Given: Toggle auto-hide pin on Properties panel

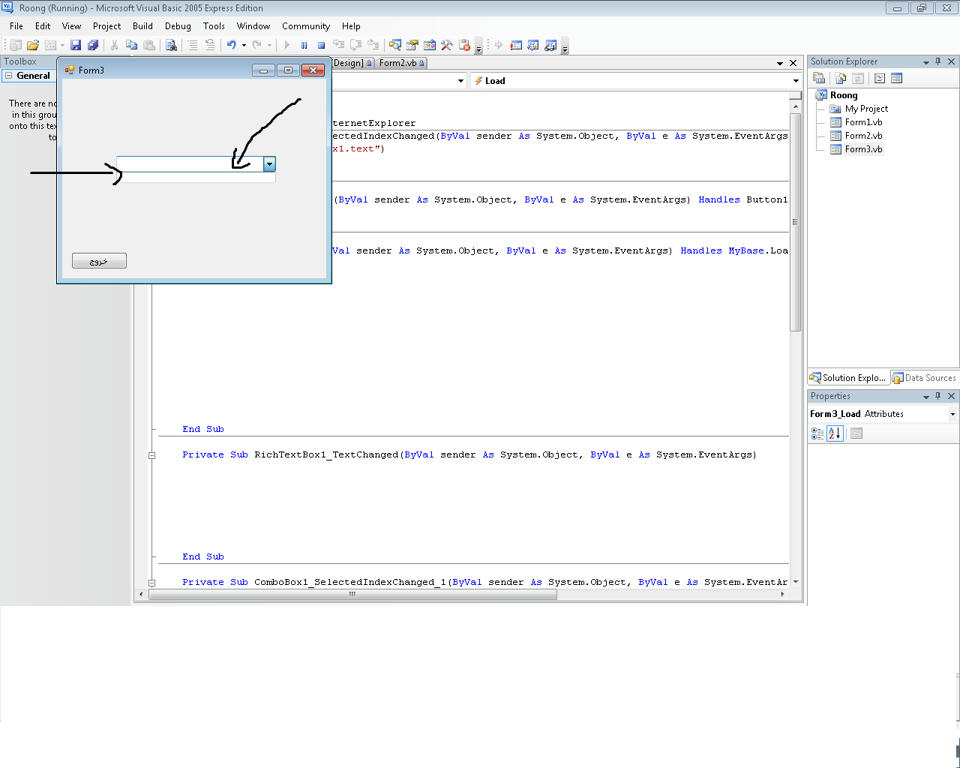Looking at the screenshot, I should 938,396.
